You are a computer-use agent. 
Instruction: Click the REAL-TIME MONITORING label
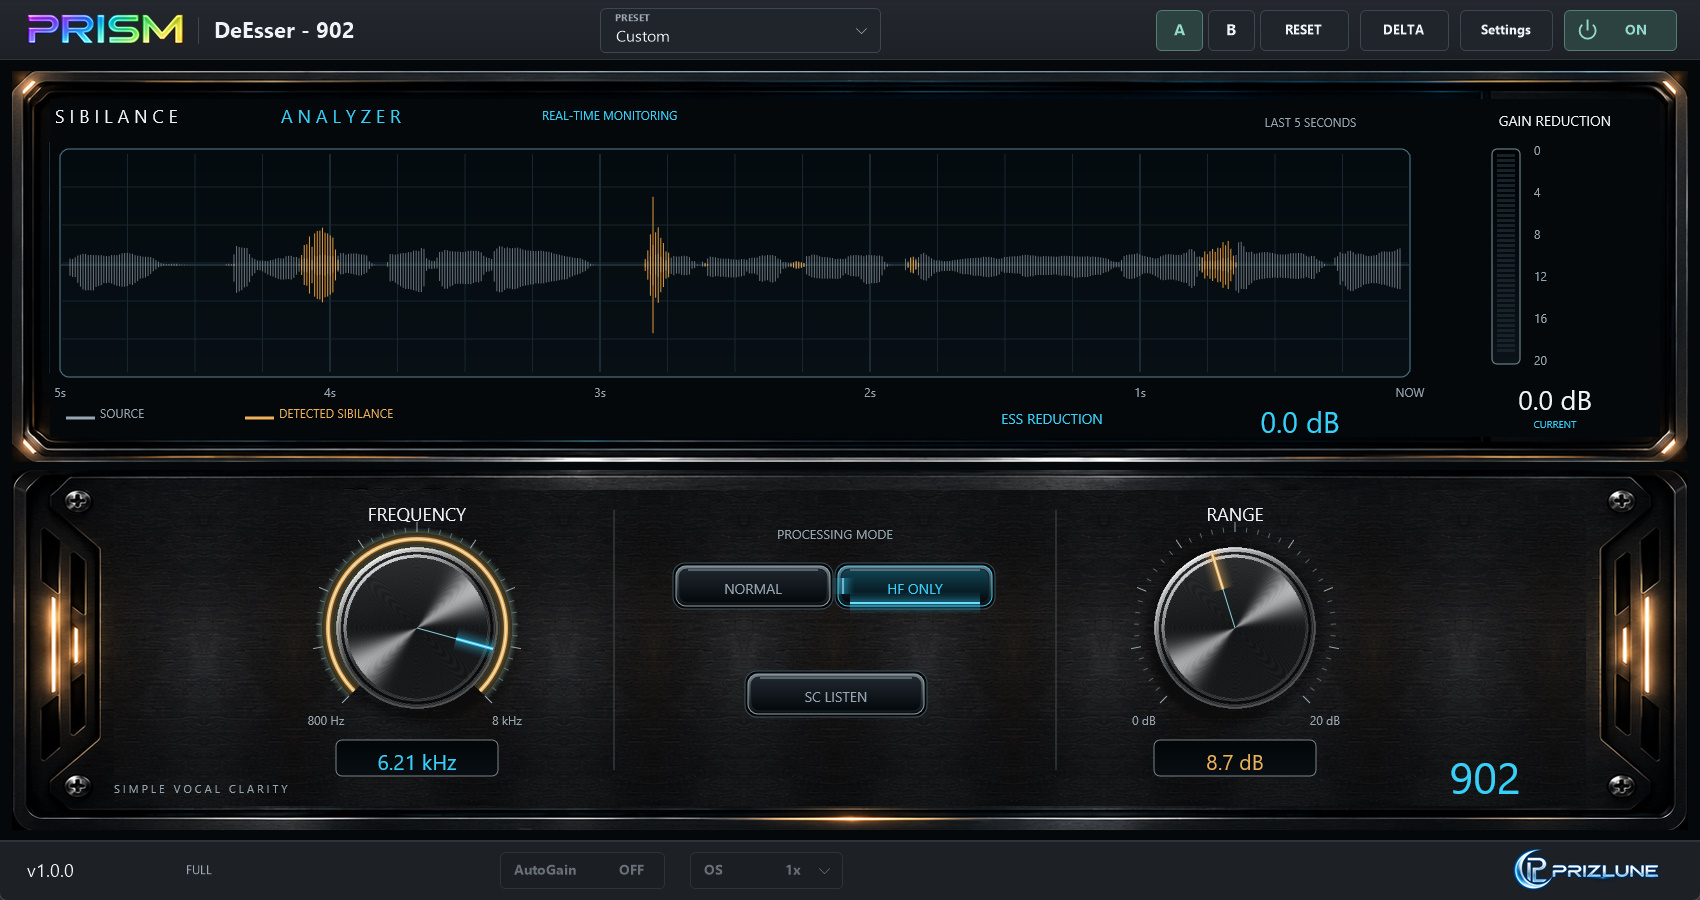610,116
